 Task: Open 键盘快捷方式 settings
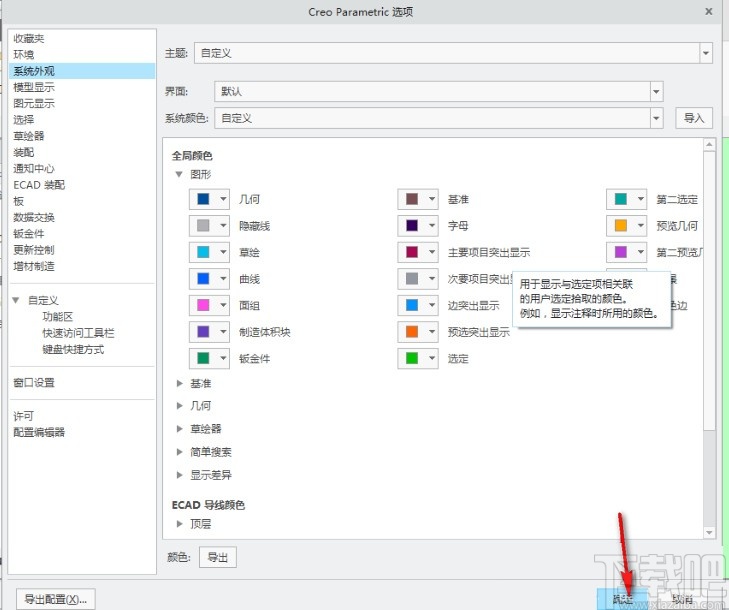pos(73,349)
